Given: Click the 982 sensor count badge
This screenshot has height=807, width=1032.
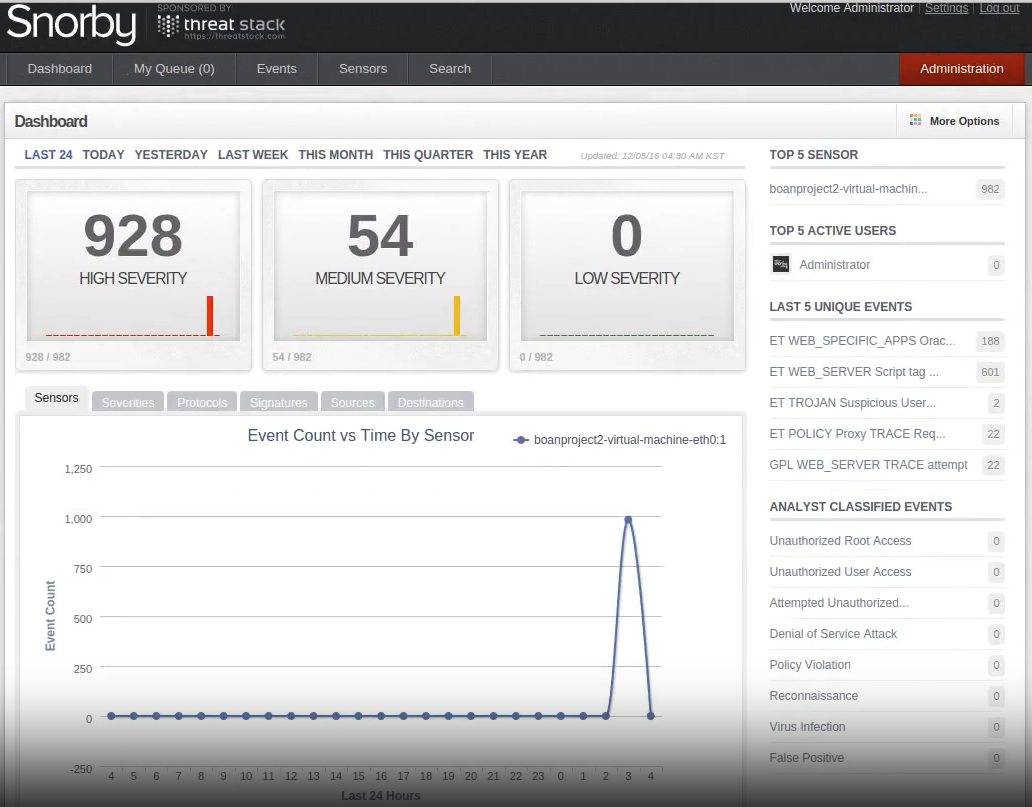Looking at the screenshot, I should pos(990,190).
